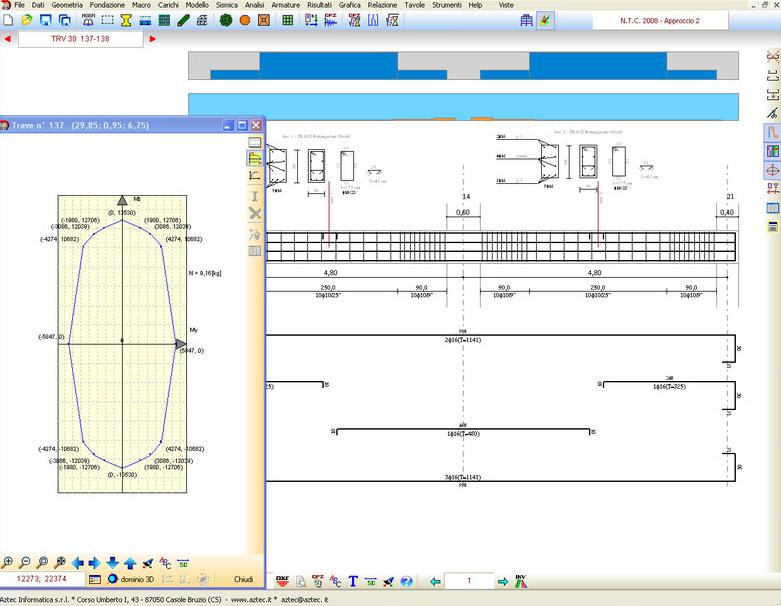The width and height of the screenshot is (781, 606).
Task: Advance to next page with green right arrow
Action: tap(503, 580)
